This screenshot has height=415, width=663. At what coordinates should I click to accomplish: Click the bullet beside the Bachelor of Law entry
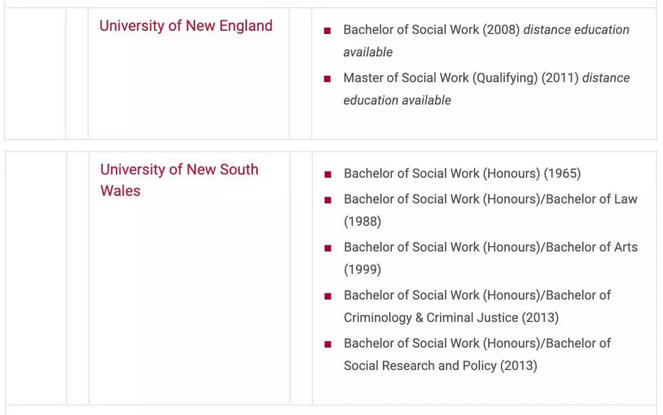pyautogui.click(x=327, y=201)
